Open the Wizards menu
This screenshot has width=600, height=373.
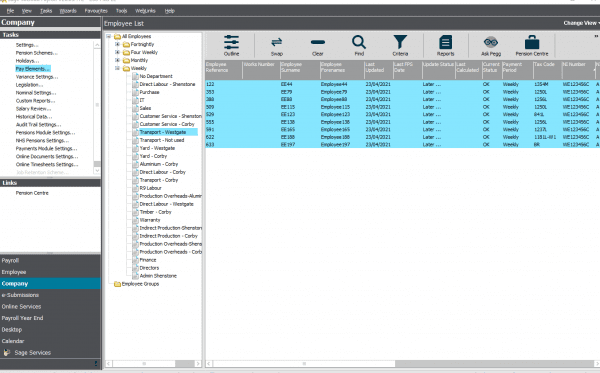click(68, 11)
